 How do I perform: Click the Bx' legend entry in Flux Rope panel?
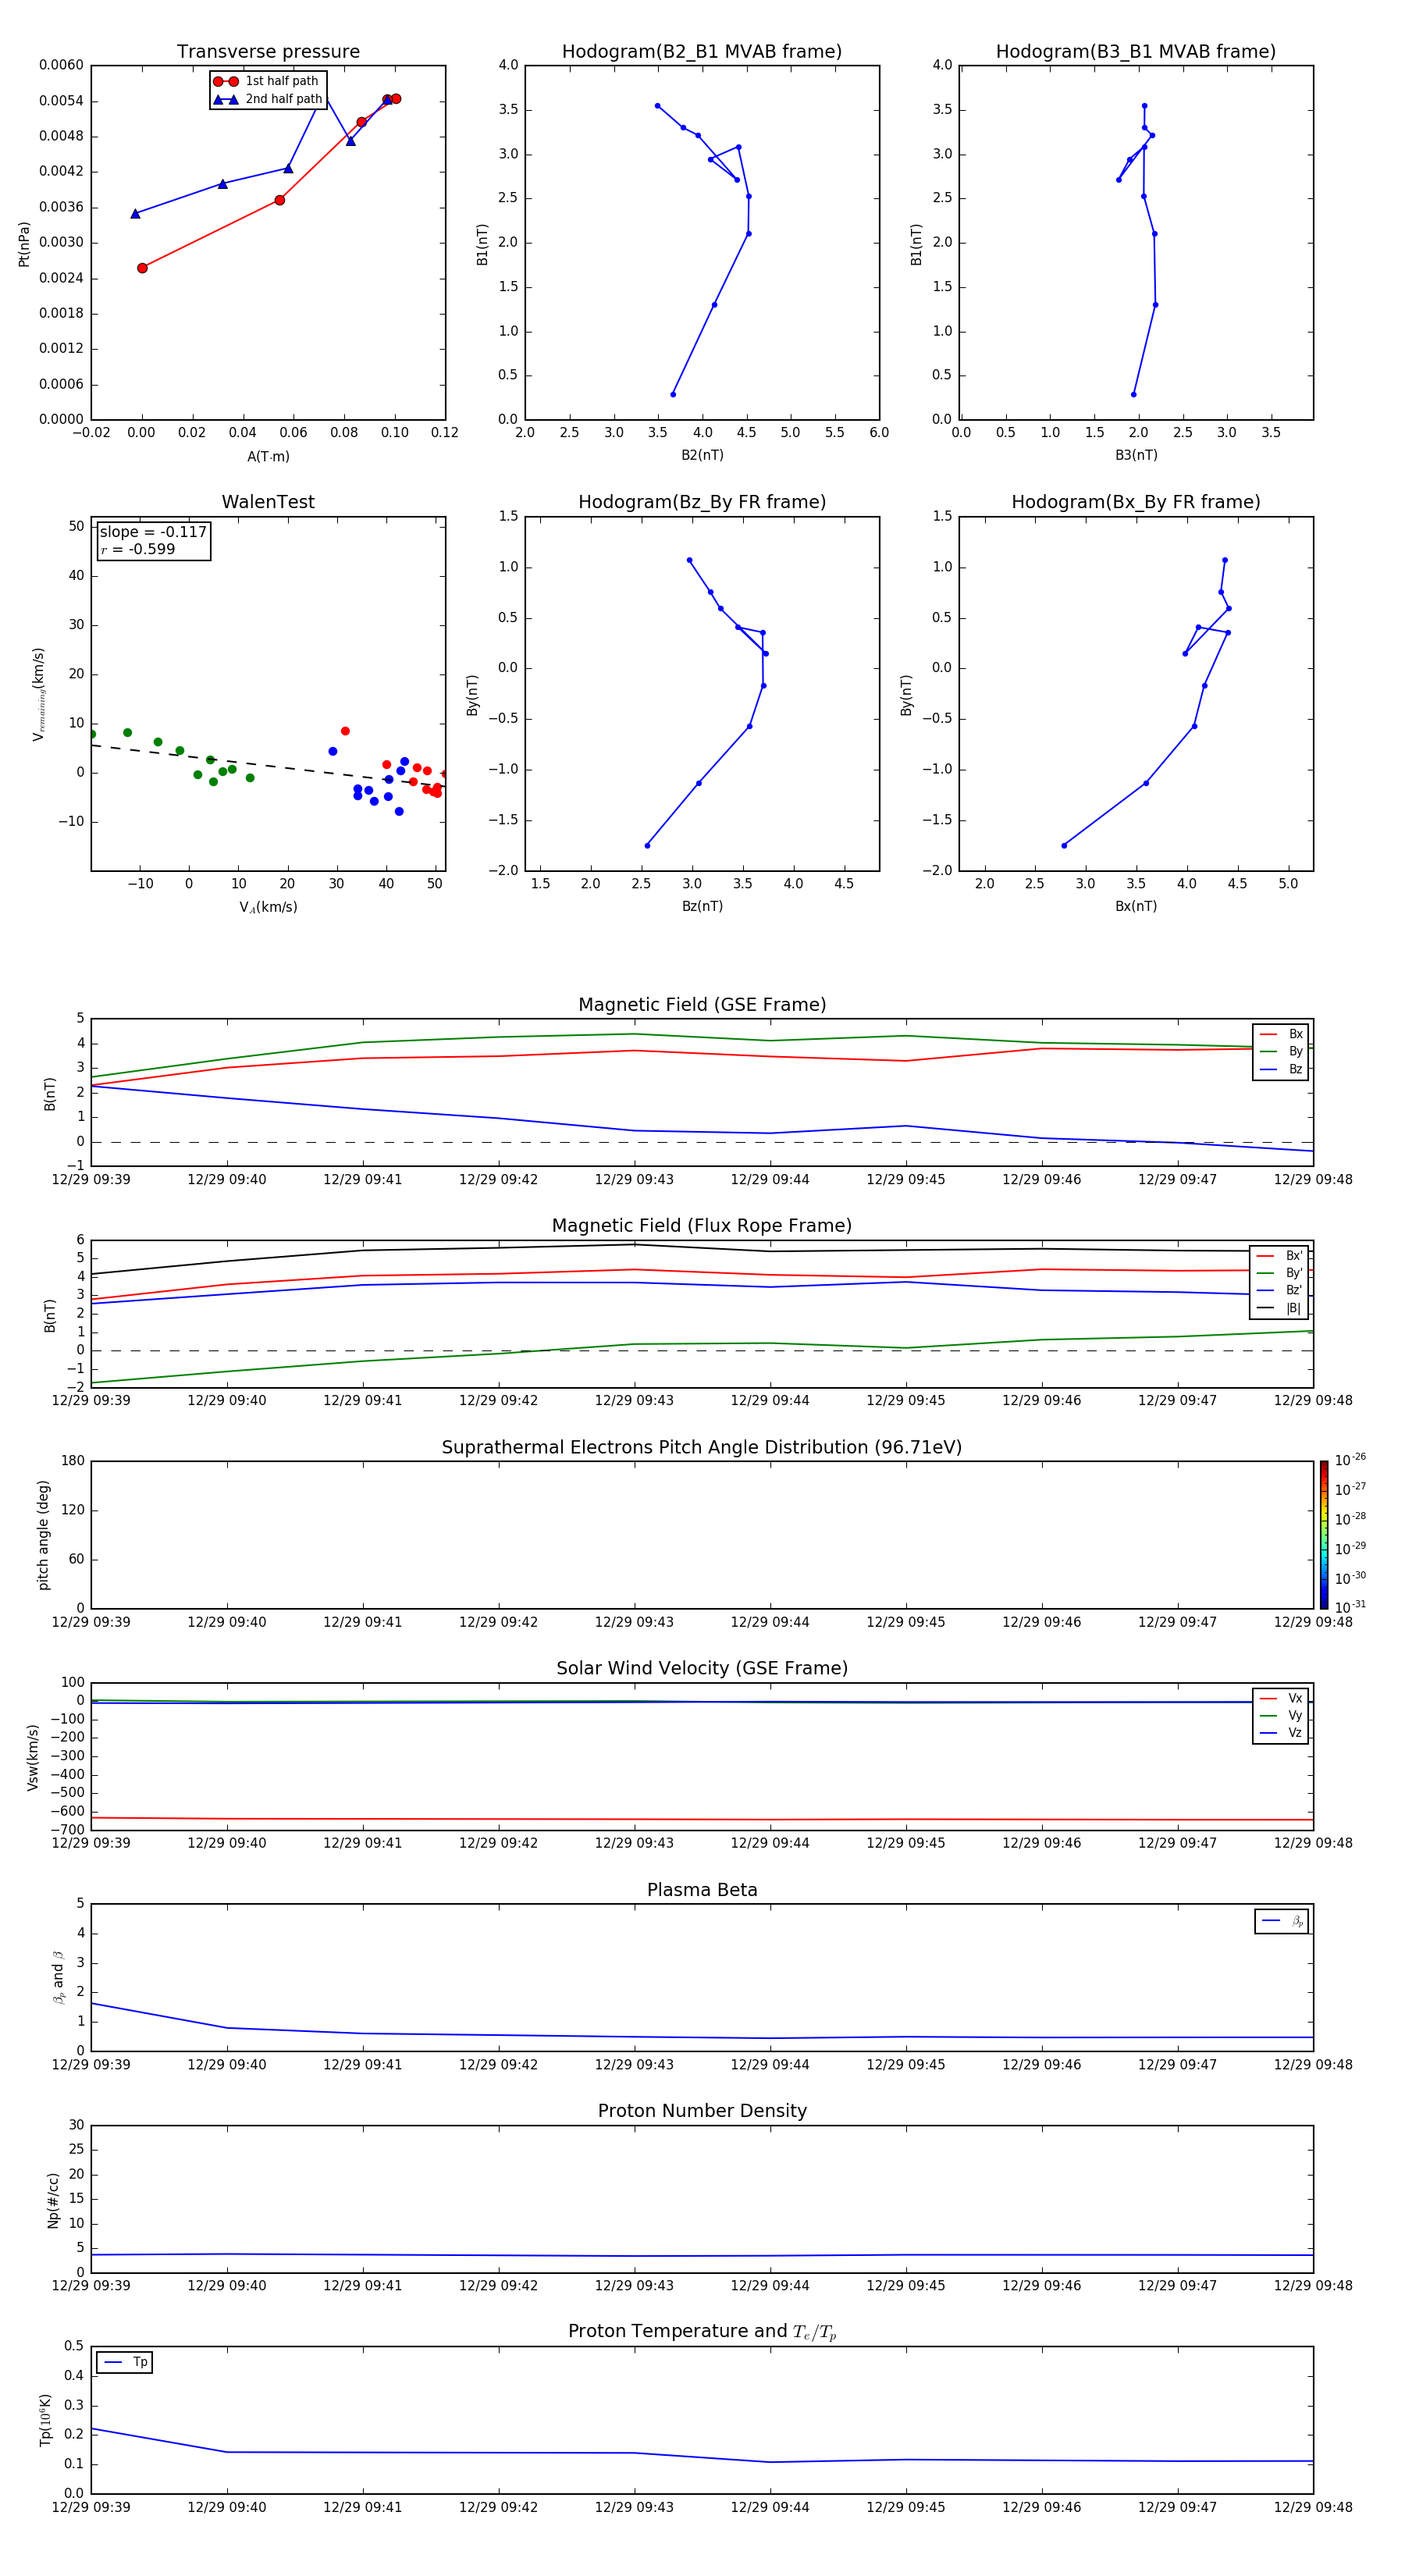coord(1279,1256)
